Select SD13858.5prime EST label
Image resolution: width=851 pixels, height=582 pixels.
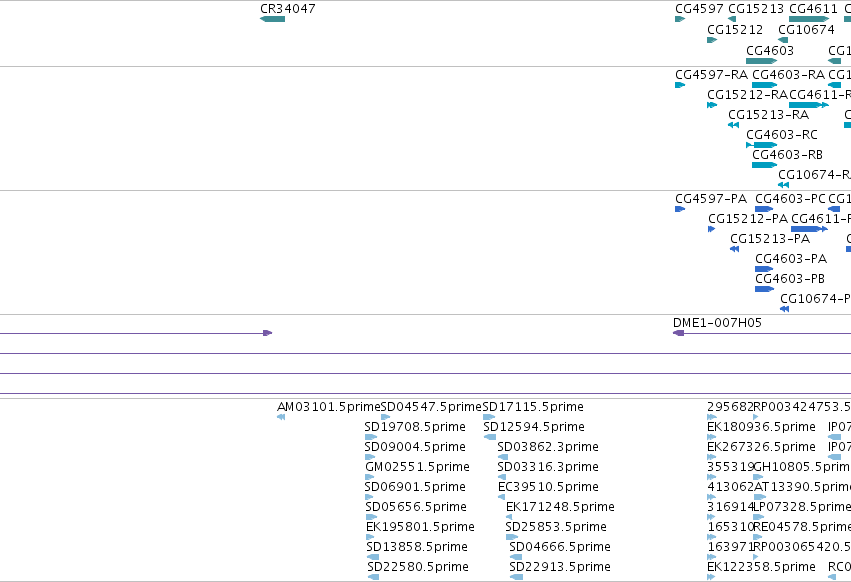(417, 547)
